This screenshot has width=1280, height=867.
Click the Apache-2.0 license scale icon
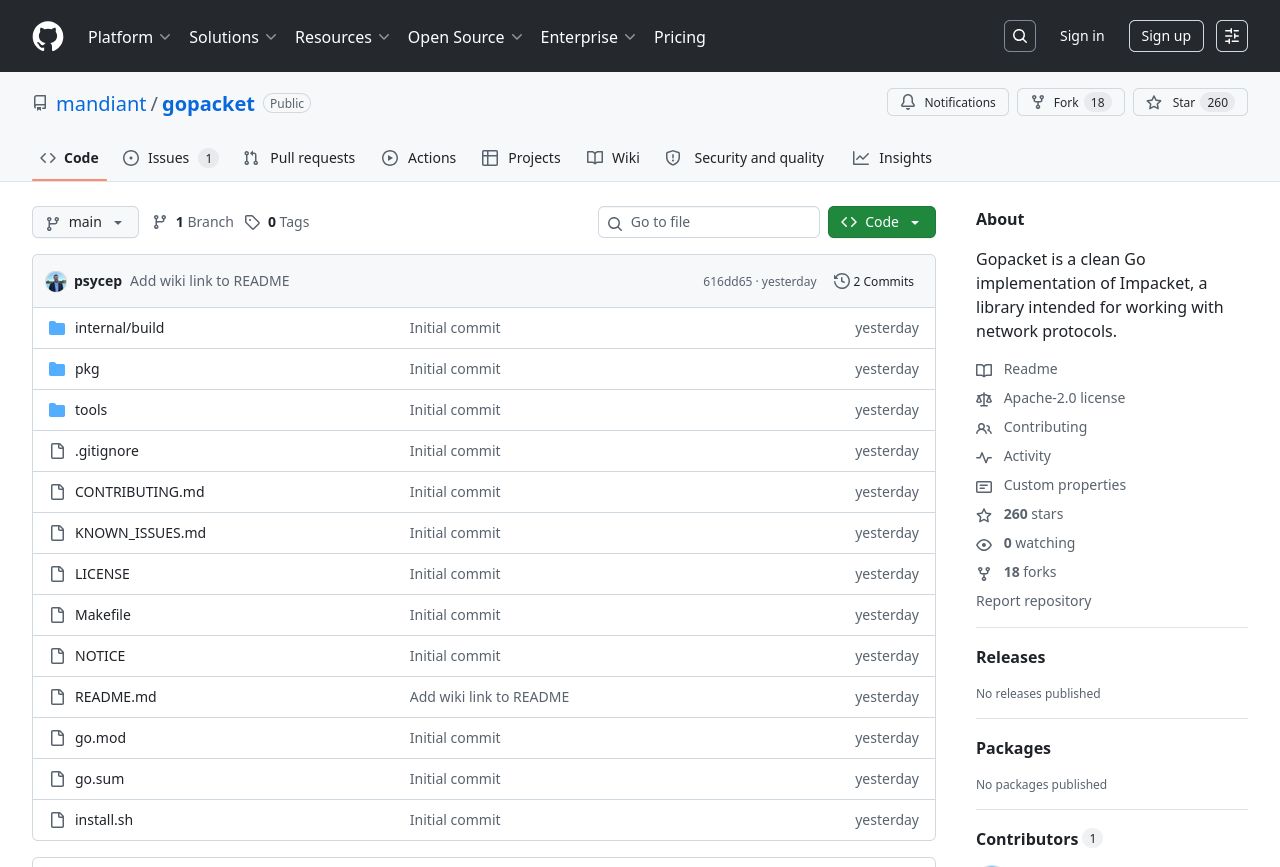click(x=984, y=399)
